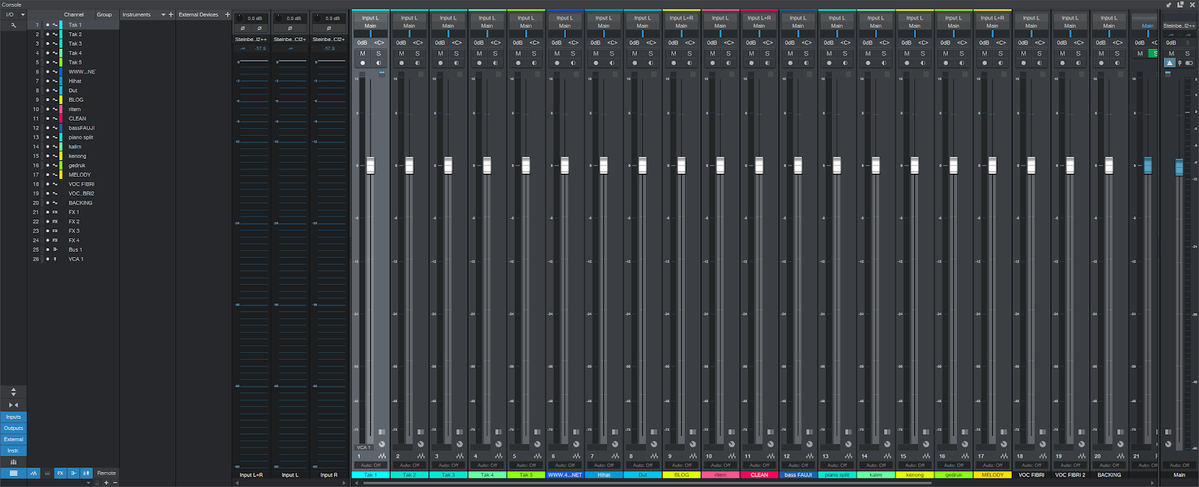Mute the Hihat channel
The height and width of the screenshot is (487, 1199).
pyautogui.click(x=596, y=54)
